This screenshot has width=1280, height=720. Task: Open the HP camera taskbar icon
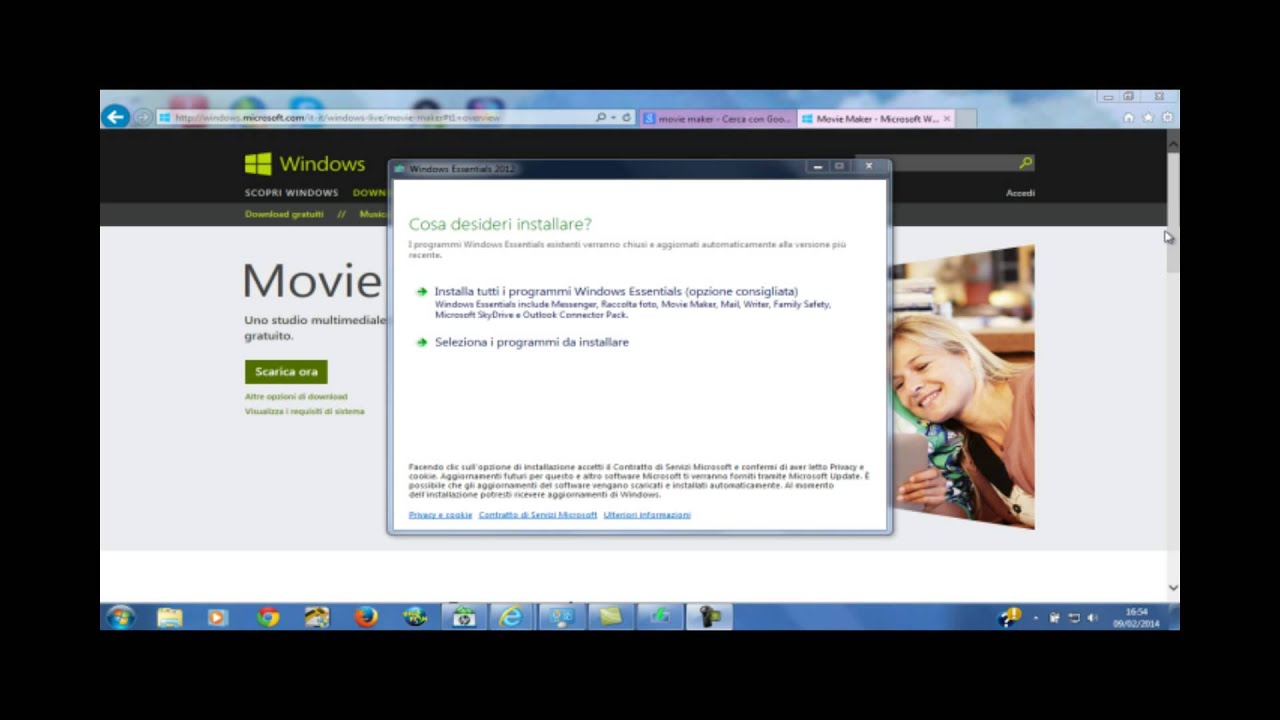pos(464,617)
